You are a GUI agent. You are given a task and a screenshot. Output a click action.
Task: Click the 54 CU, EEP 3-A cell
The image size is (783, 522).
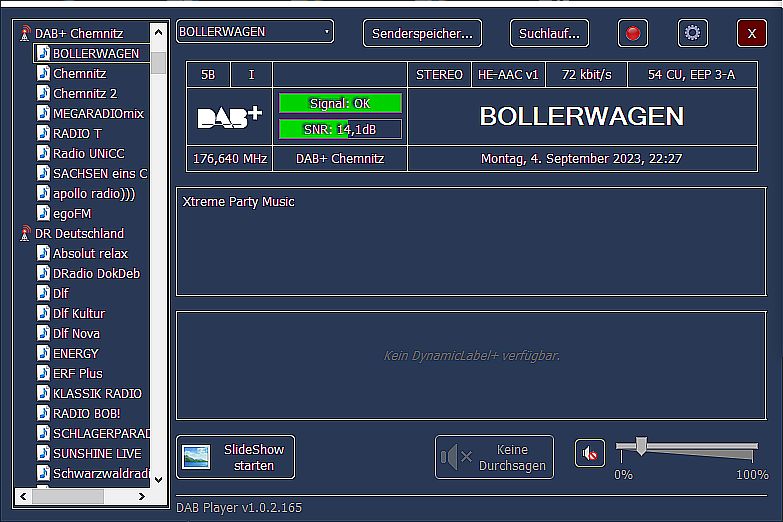click(x=692, y=74)
